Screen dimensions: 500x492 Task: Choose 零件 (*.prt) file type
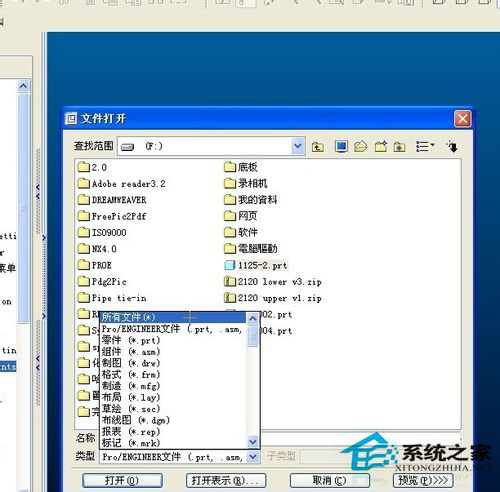[173, 341]
